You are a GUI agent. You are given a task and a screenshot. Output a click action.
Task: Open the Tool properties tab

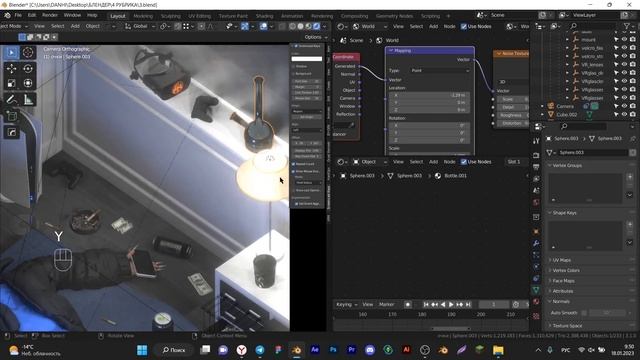coord(536,141)
